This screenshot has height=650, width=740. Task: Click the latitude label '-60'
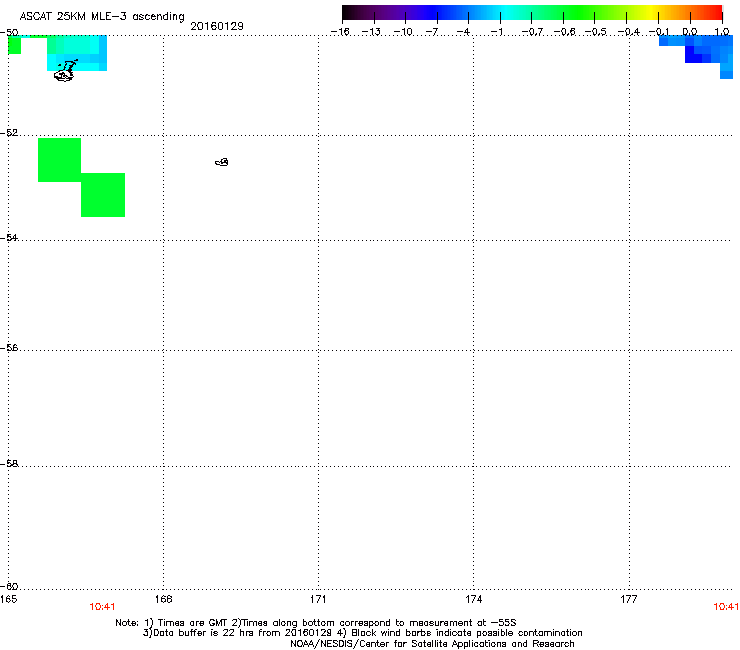point(9,586)
